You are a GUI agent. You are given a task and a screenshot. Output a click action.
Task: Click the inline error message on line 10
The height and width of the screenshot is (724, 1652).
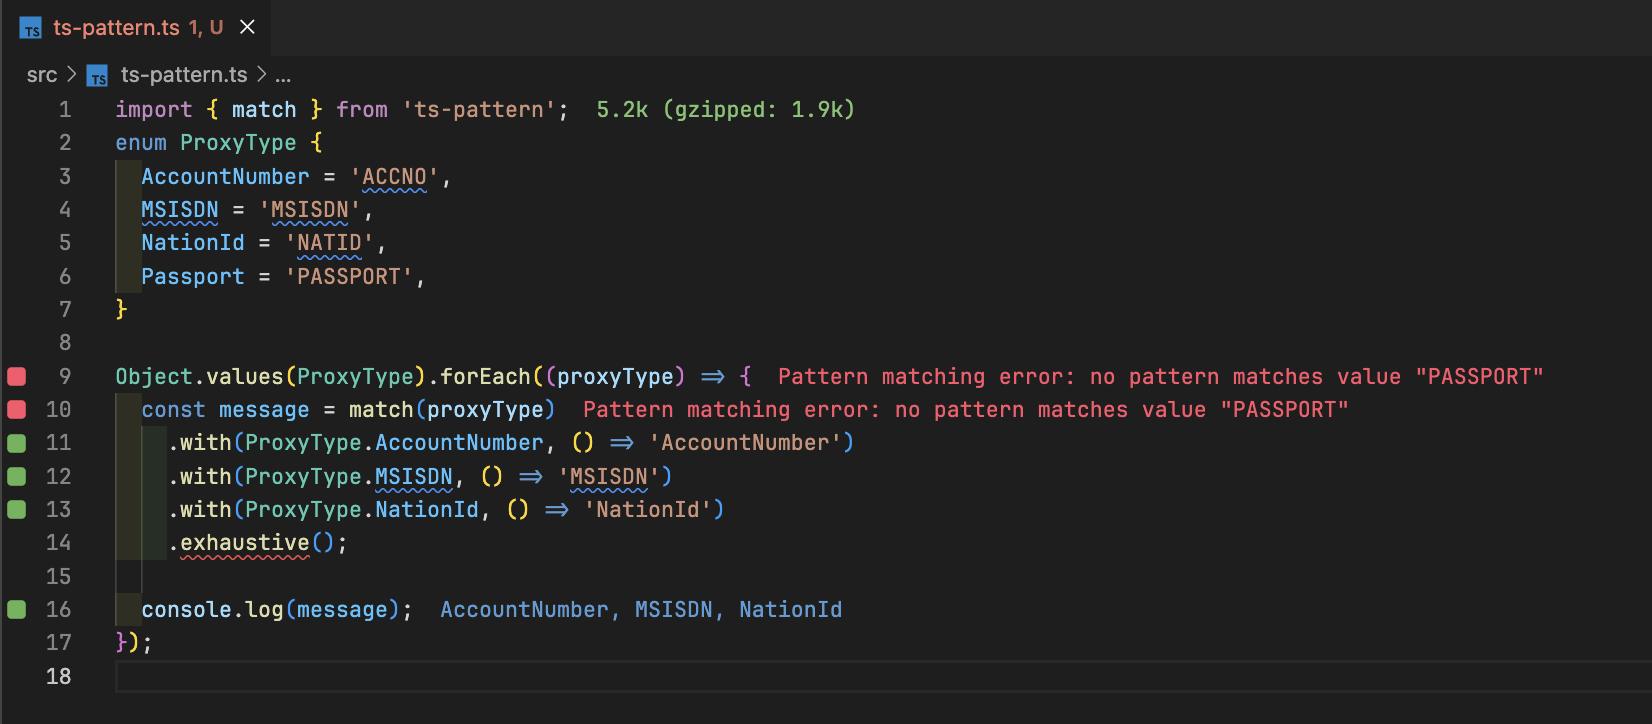(965, 410)
